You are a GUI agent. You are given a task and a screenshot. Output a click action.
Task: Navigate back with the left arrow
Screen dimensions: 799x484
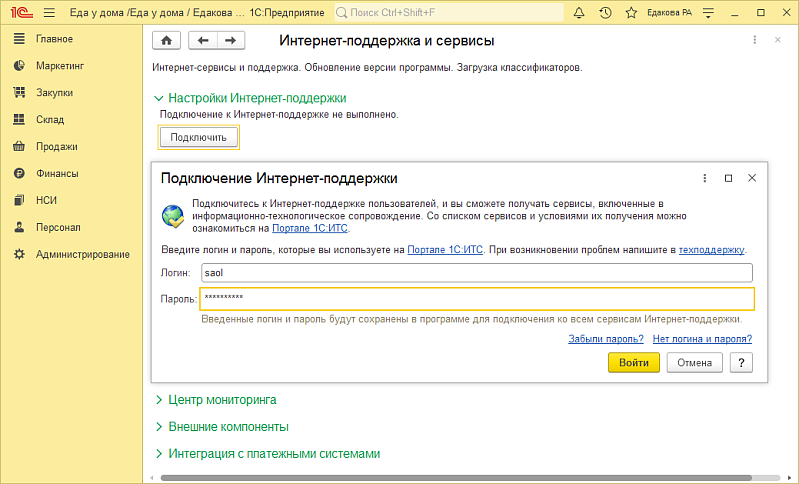tap(203, 40)
